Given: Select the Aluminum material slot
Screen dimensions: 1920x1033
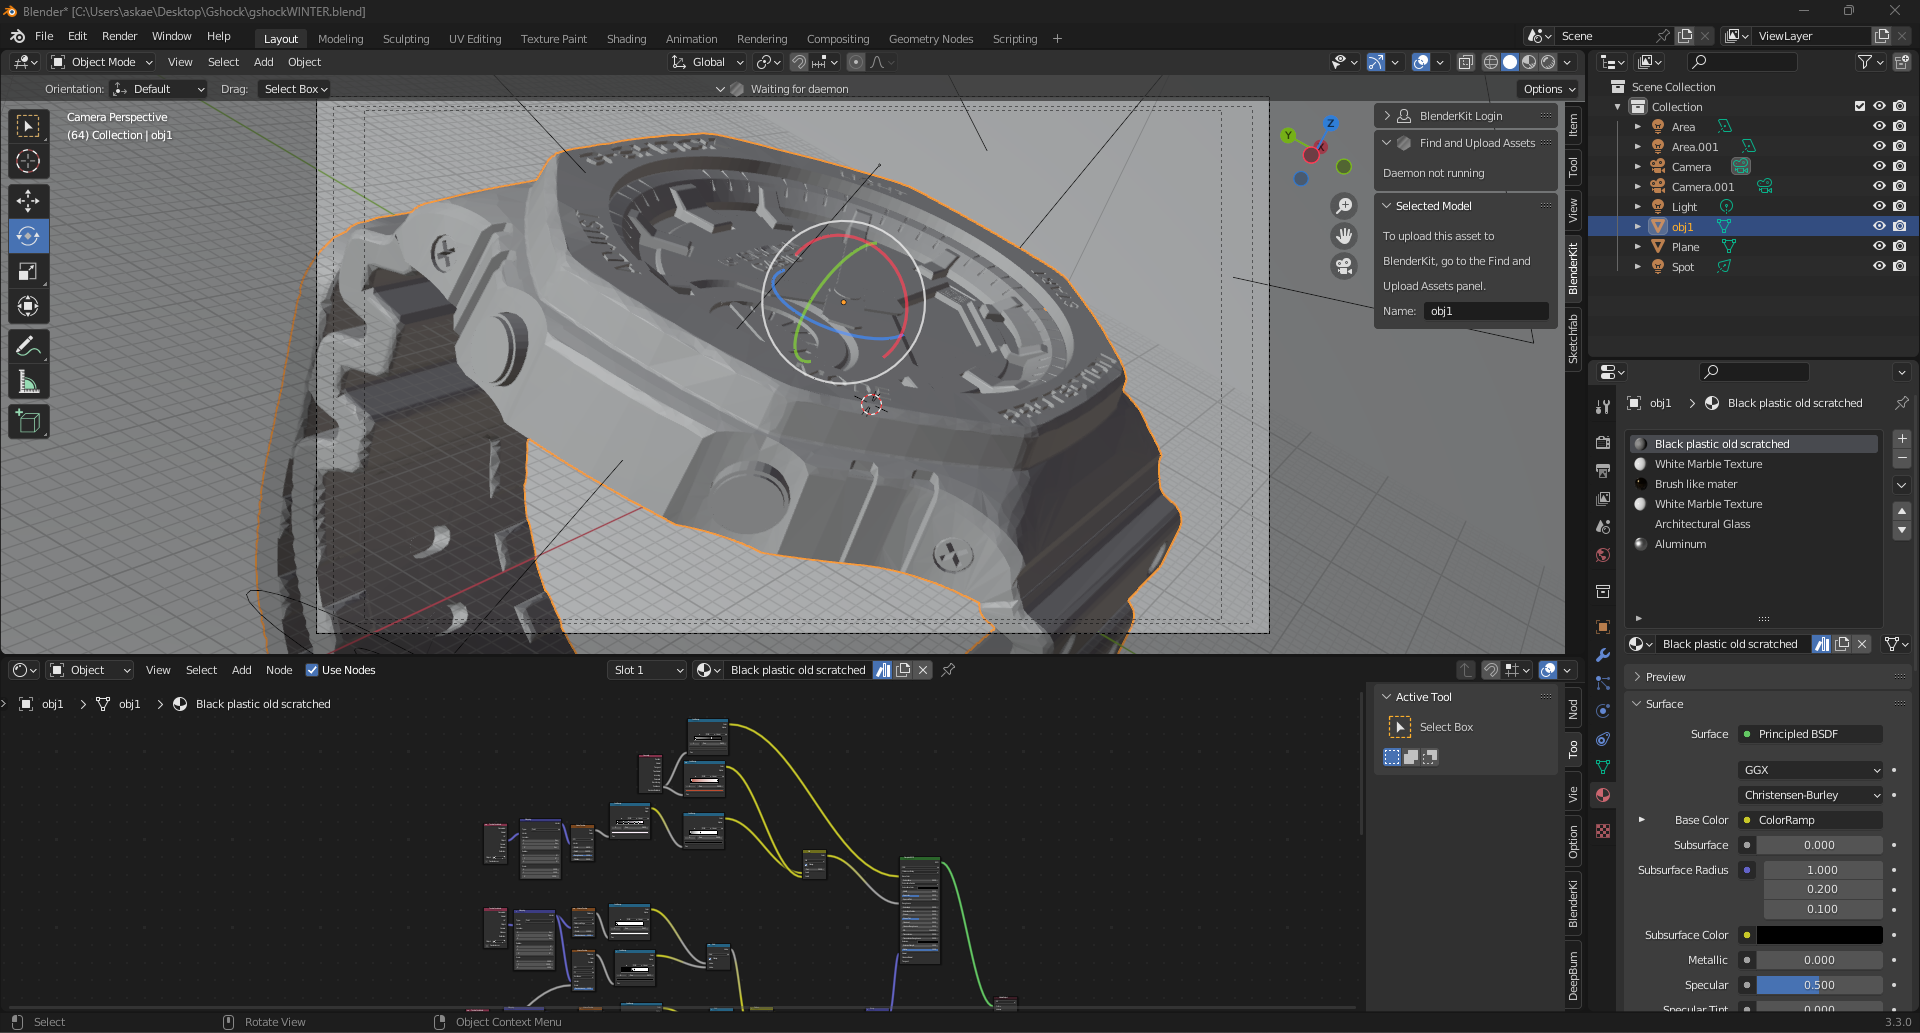Looking at the screenshot, I should click(x=1754, y=544).
